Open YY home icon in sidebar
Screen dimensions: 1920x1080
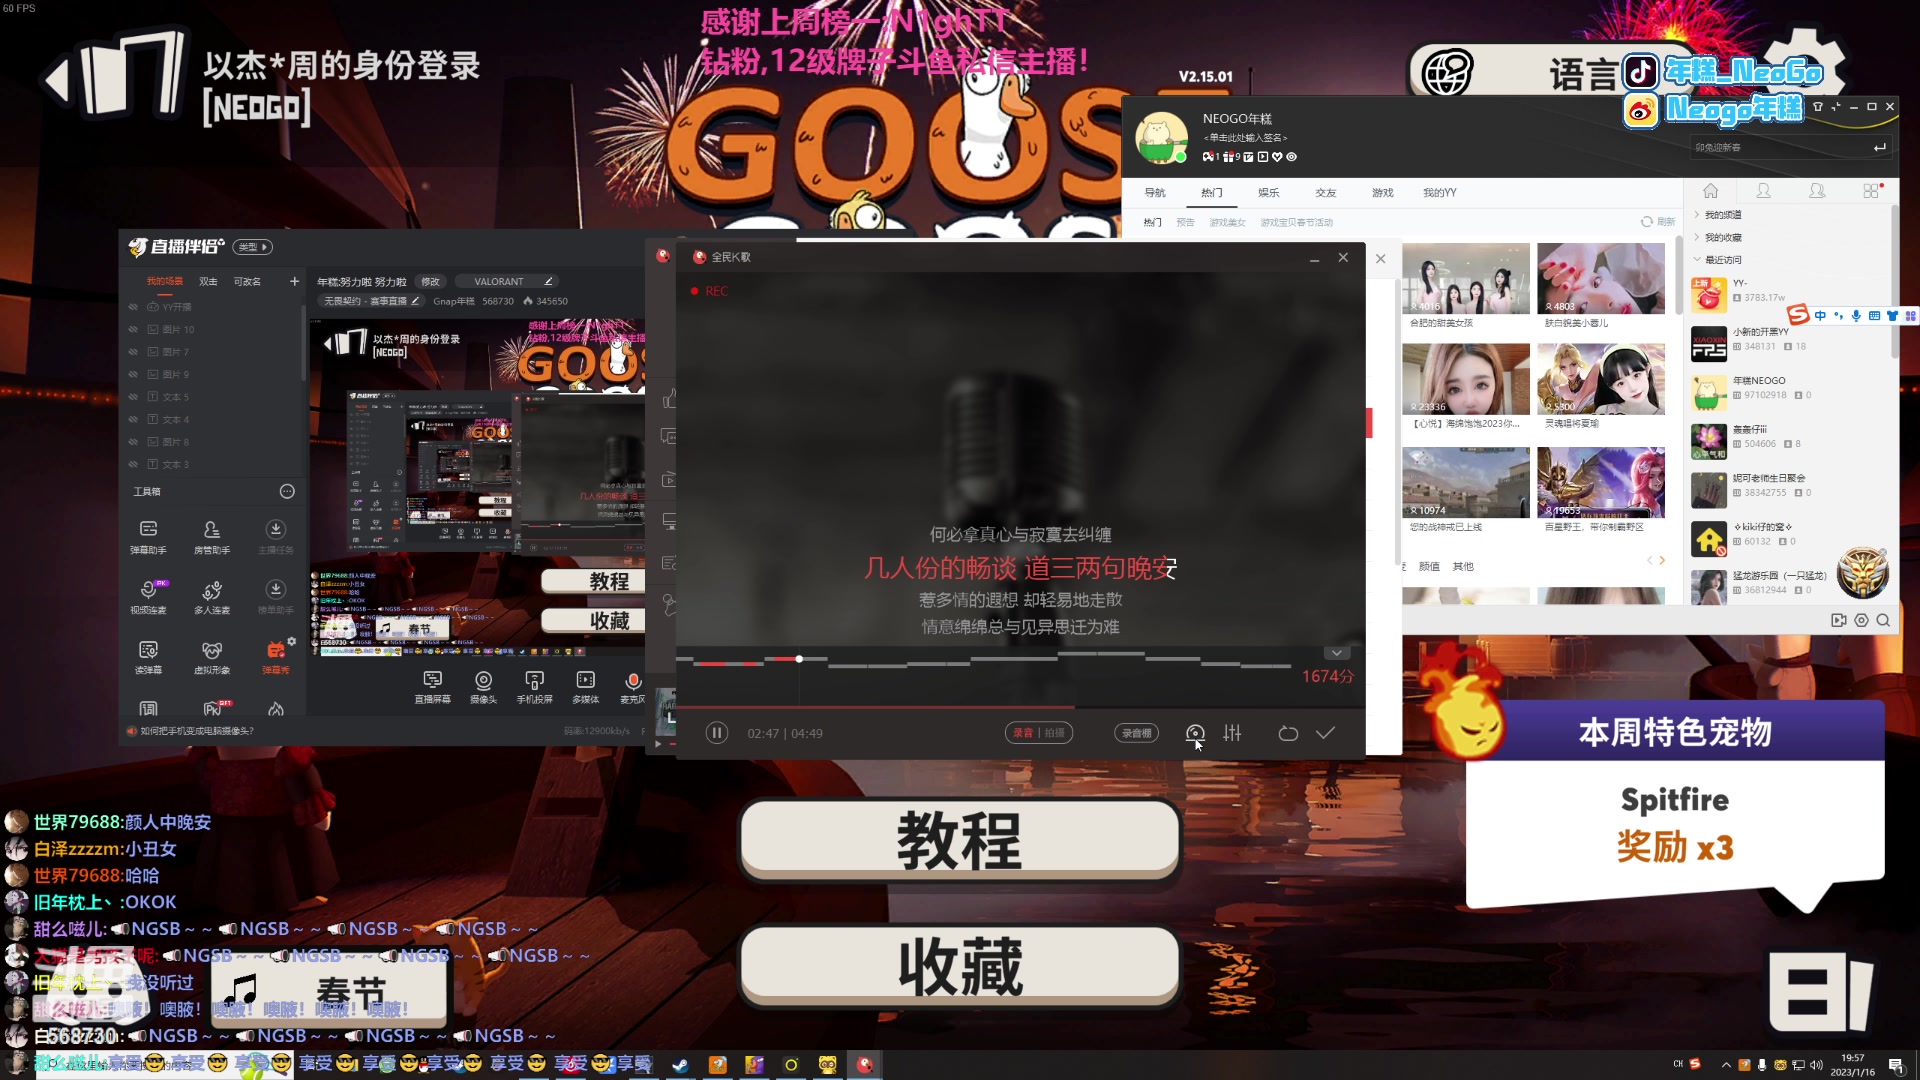click(1711, 191)
